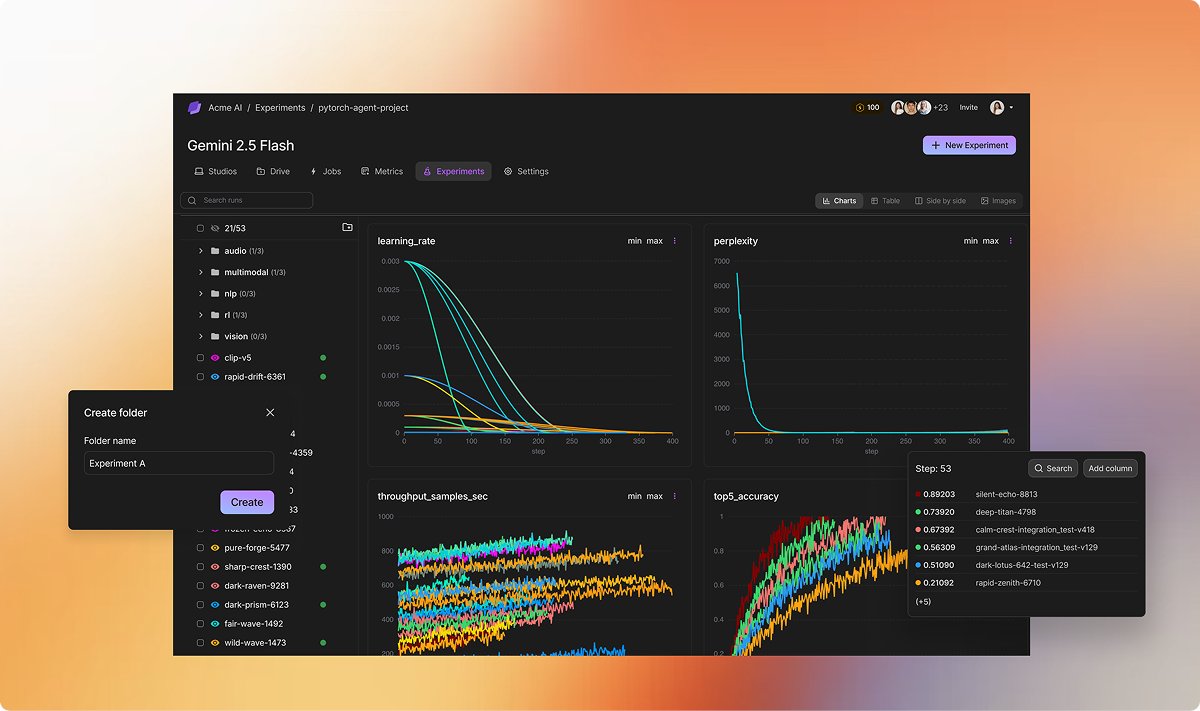Open the three-dot menu on throughput_samples_sec chart
Viewport: 1200px width, 711px height.
coord(675,496)
